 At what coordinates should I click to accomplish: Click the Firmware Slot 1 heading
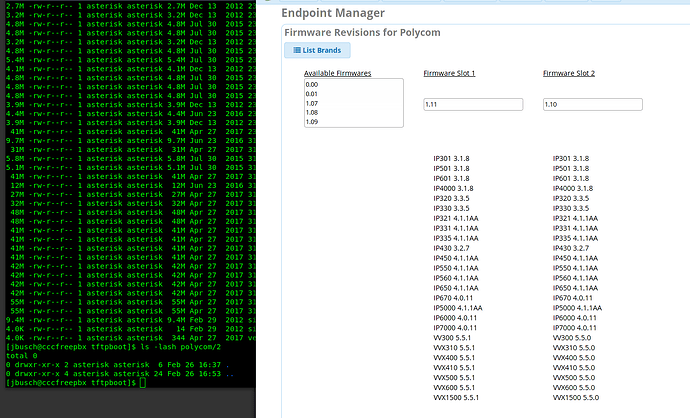tap(449, 73)
